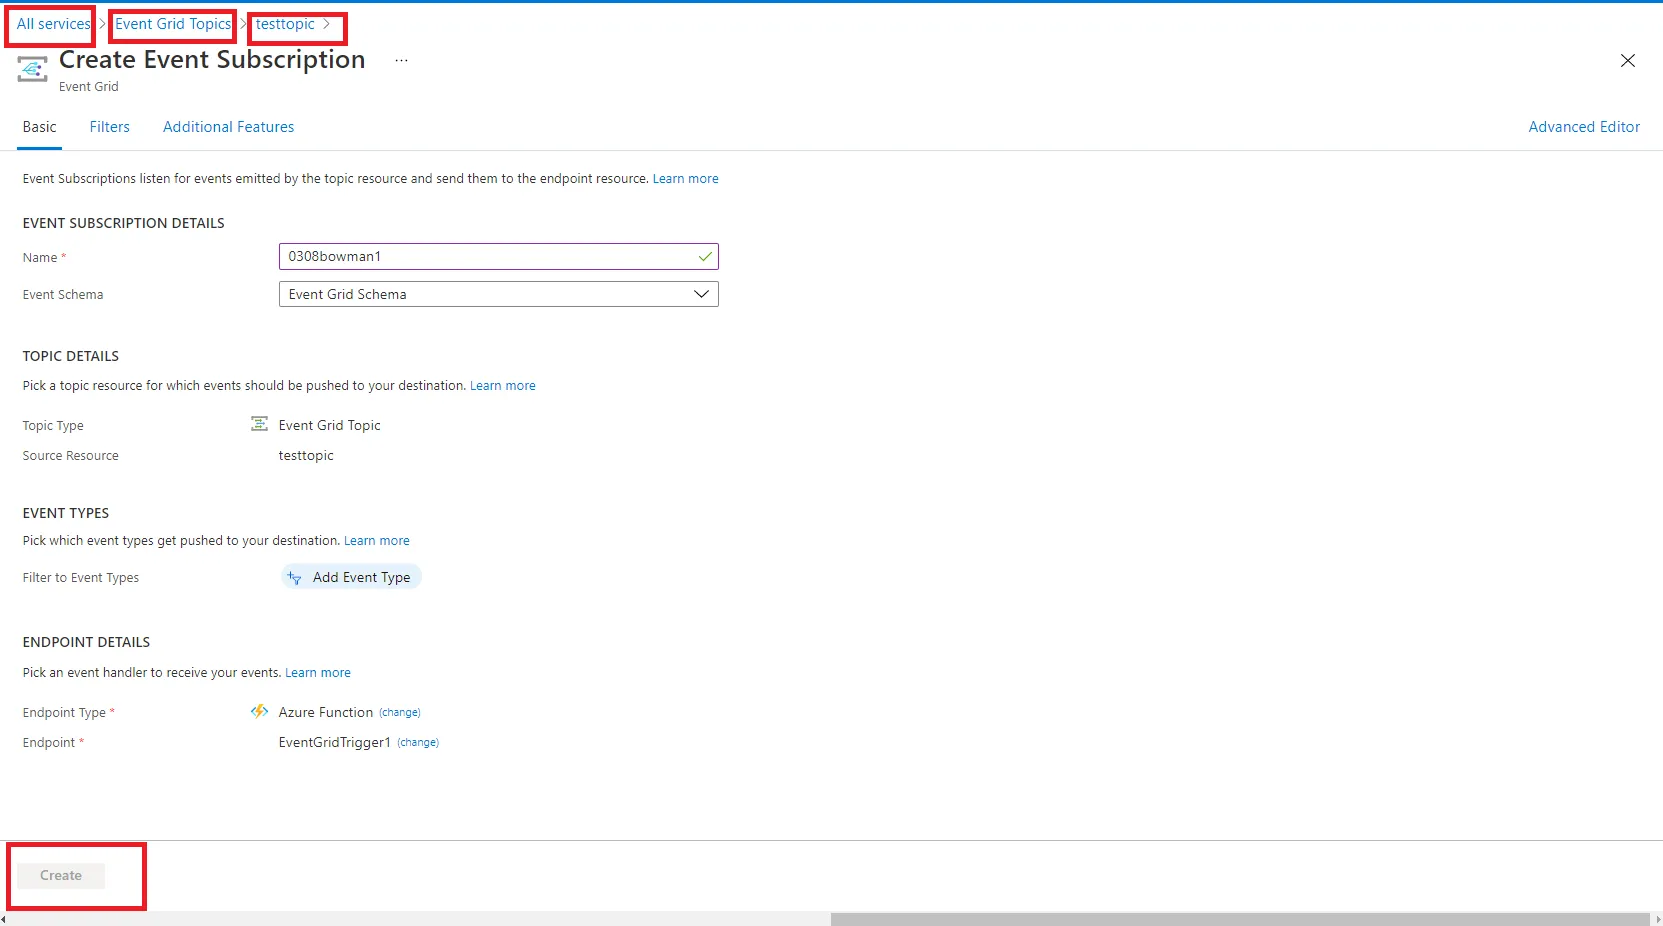
Task: Click Add Event Type button
Action: 351,578
